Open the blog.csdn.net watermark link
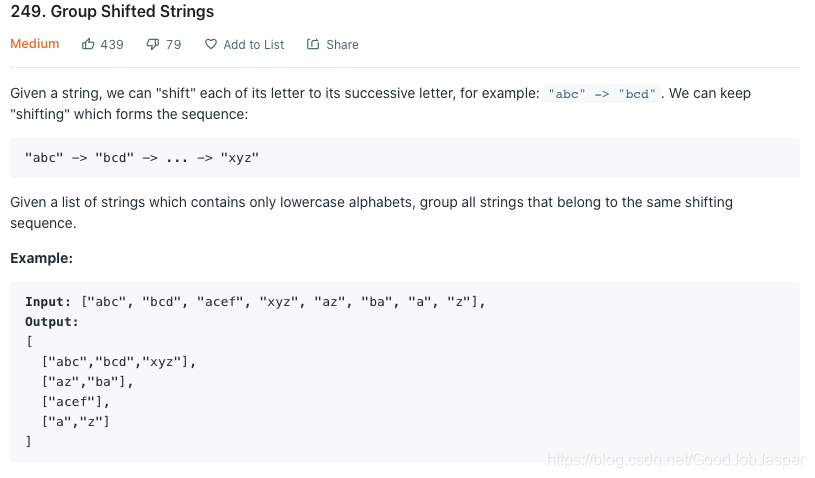Image resolution: width=815 pixels, height=478 pixels. tap(676, 460)
